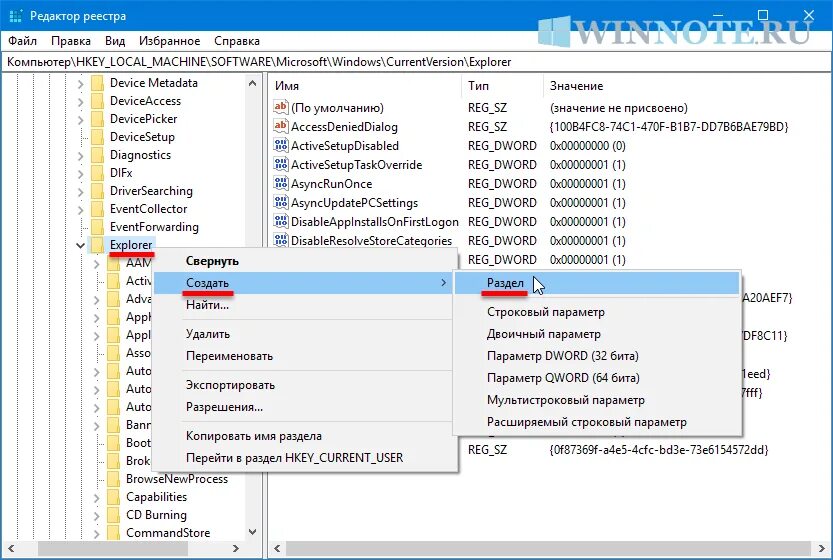Click the DWORD icon of AsyncRunOnce

pos(280,183)
